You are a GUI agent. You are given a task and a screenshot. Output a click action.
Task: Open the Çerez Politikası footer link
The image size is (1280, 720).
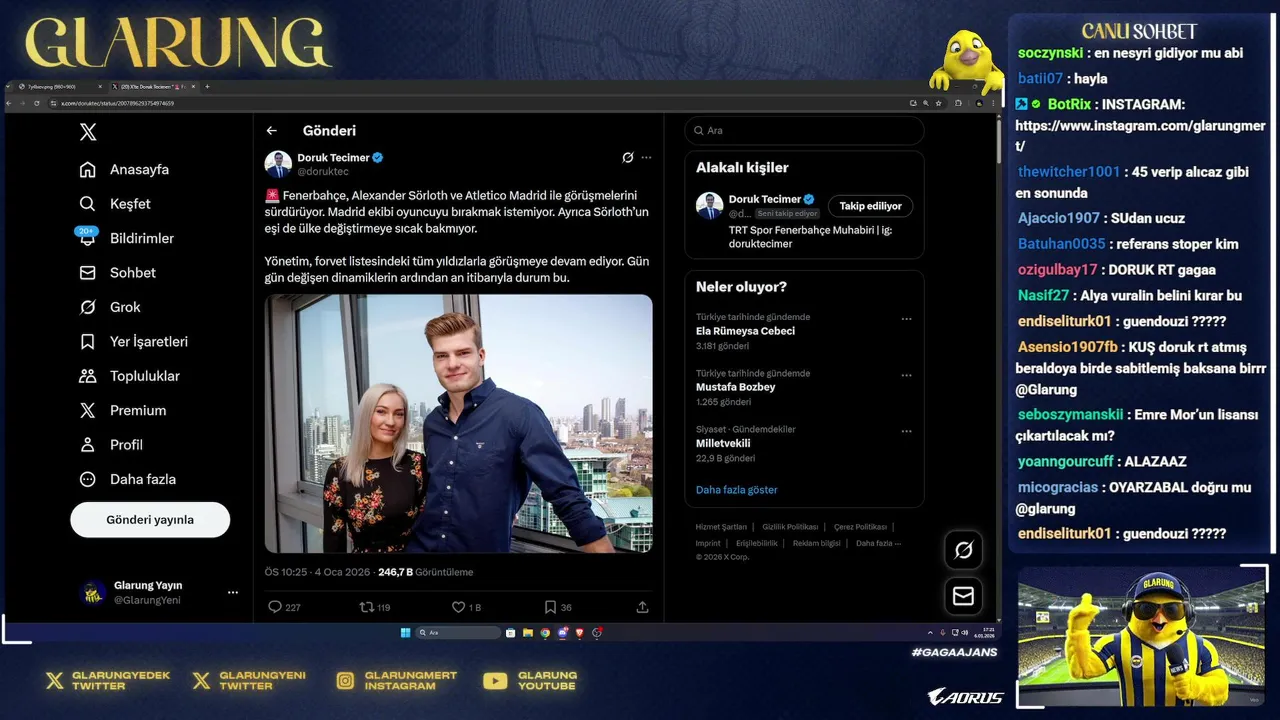click(860, 527)
